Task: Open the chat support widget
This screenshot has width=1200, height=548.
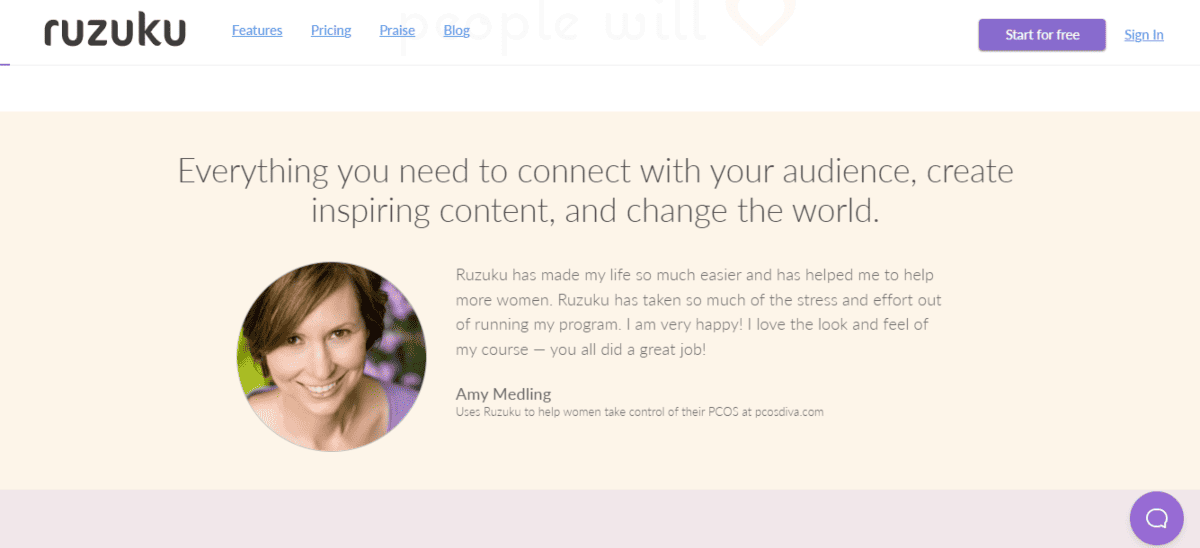Action: click(x=1156, y=518)
